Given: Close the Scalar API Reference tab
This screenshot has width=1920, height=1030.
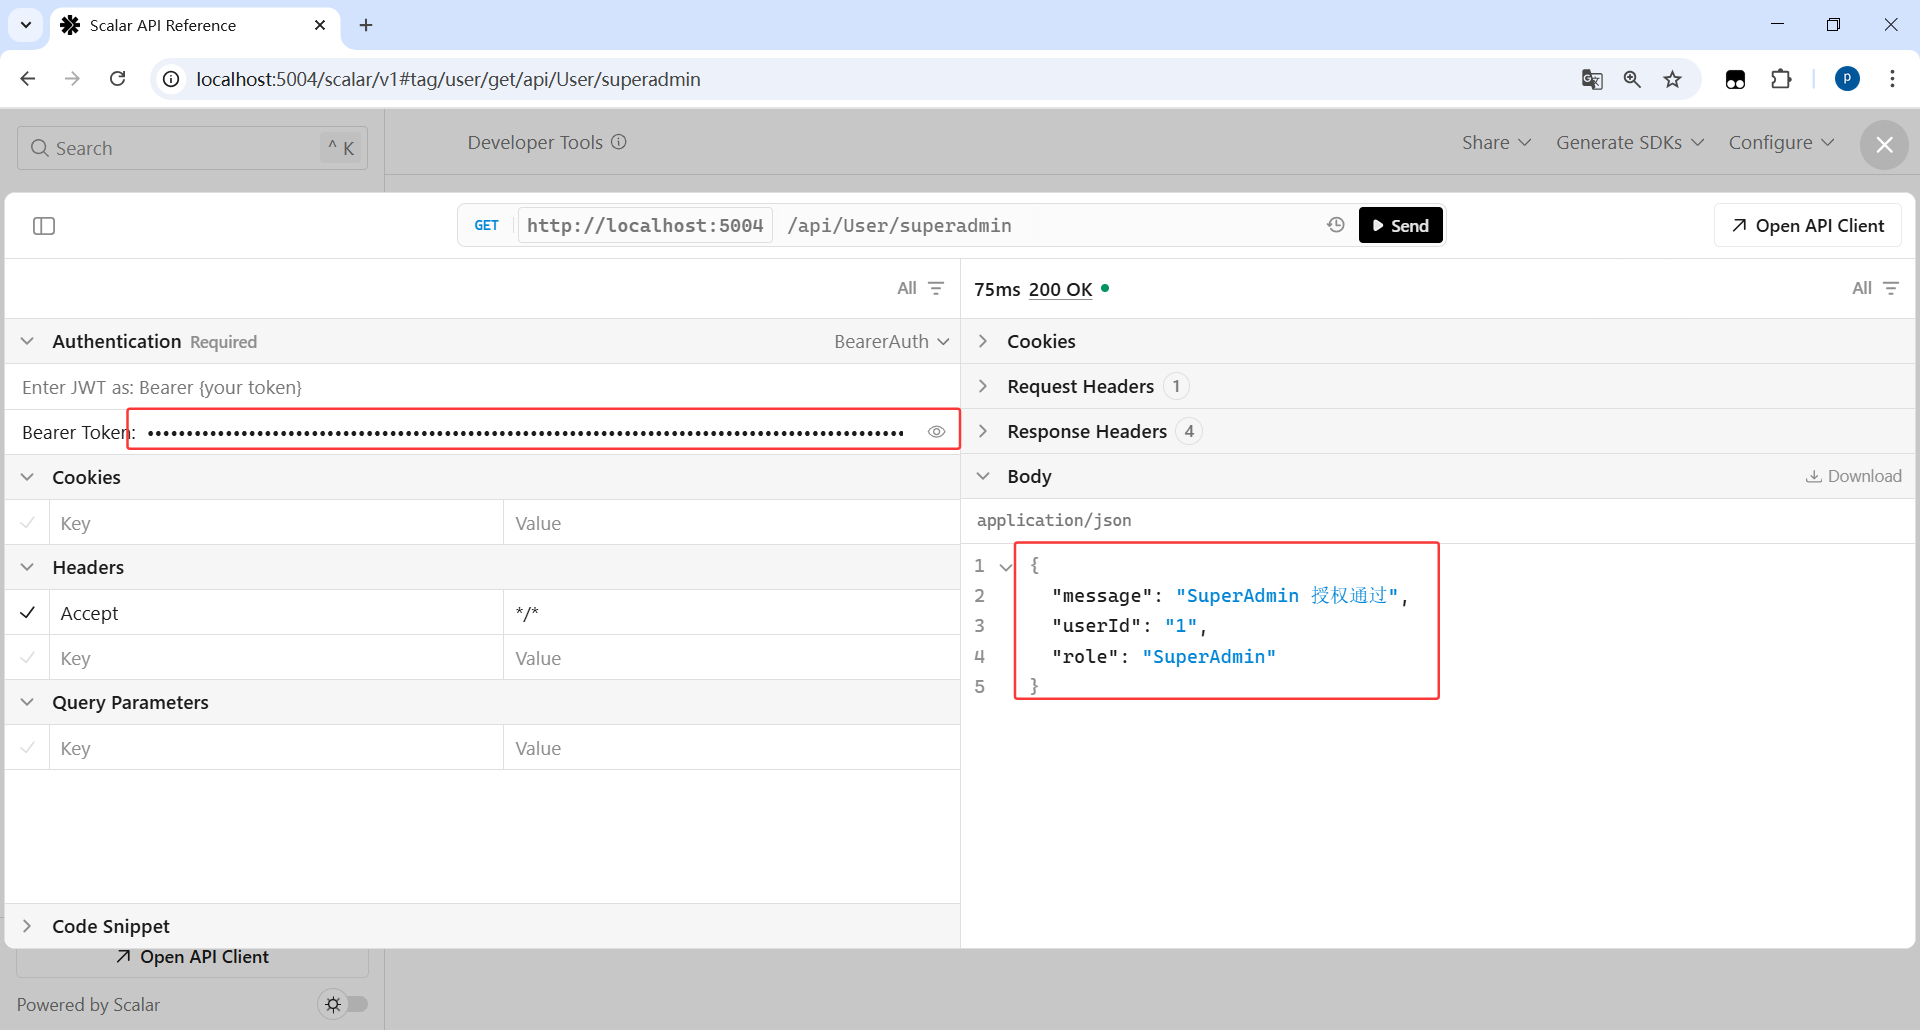Looking at the screenshot, I should (320, 25).
